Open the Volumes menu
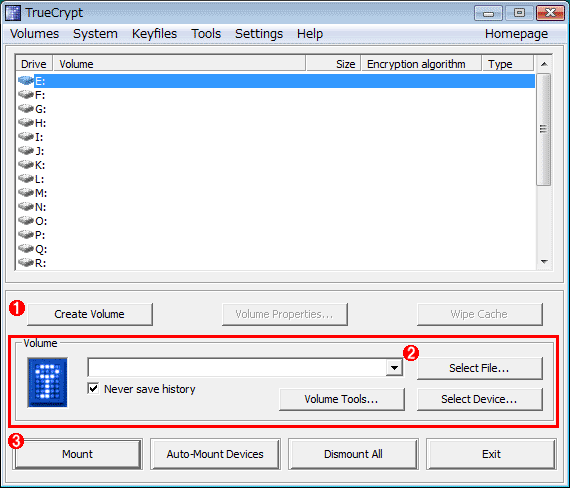This screenshot has width=570, height=488. pos(35,34)
